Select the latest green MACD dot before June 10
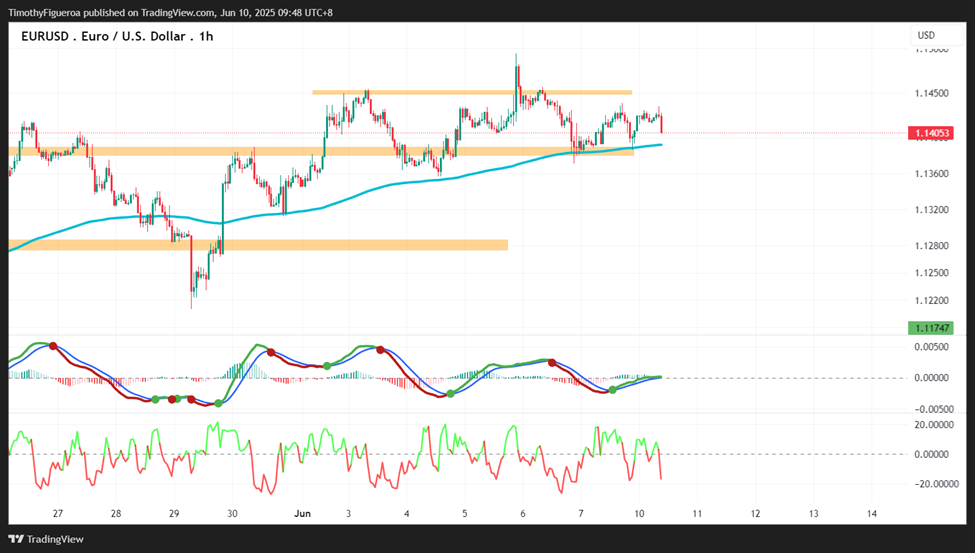The image size is (975, 553). (x=612, y=389)
